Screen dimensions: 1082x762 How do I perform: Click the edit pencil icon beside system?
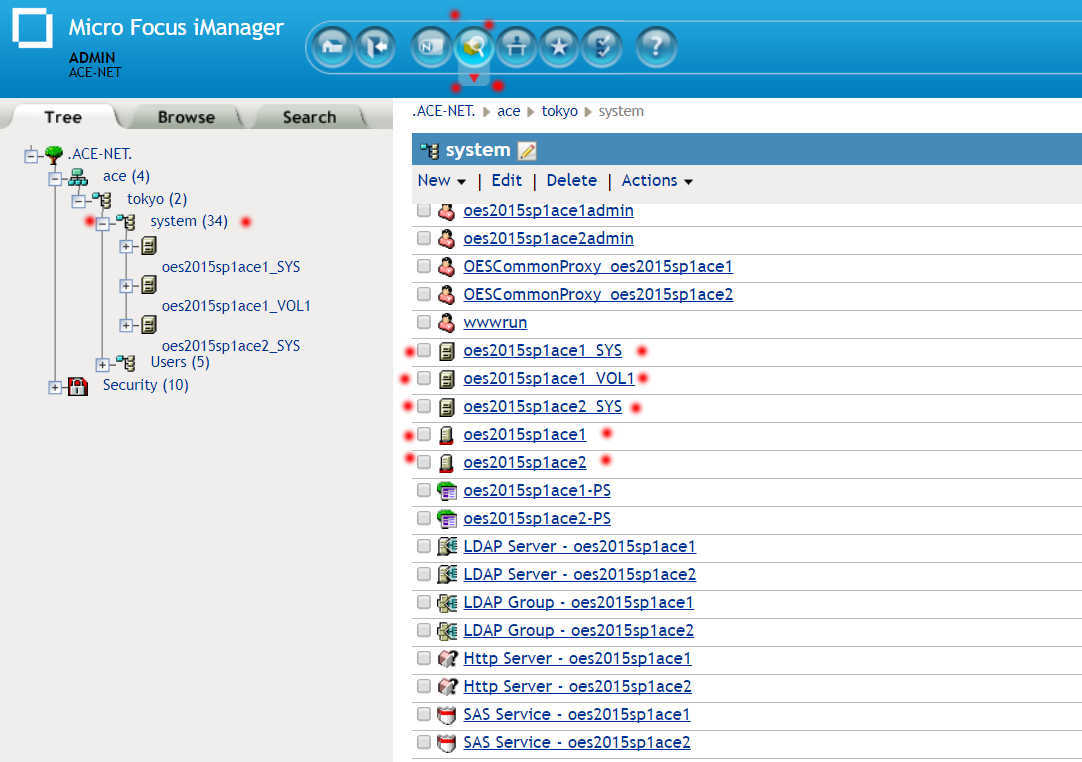click(x=527, y=150)
